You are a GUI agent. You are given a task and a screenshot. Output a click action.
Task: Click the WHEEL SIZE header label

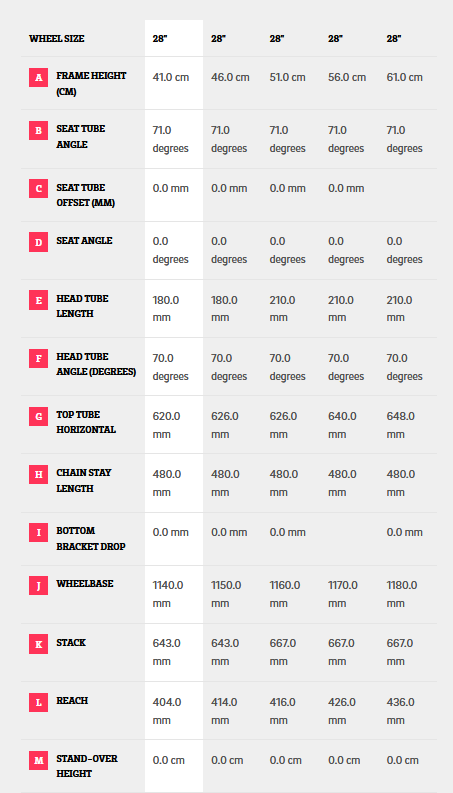tap(57, 38)
